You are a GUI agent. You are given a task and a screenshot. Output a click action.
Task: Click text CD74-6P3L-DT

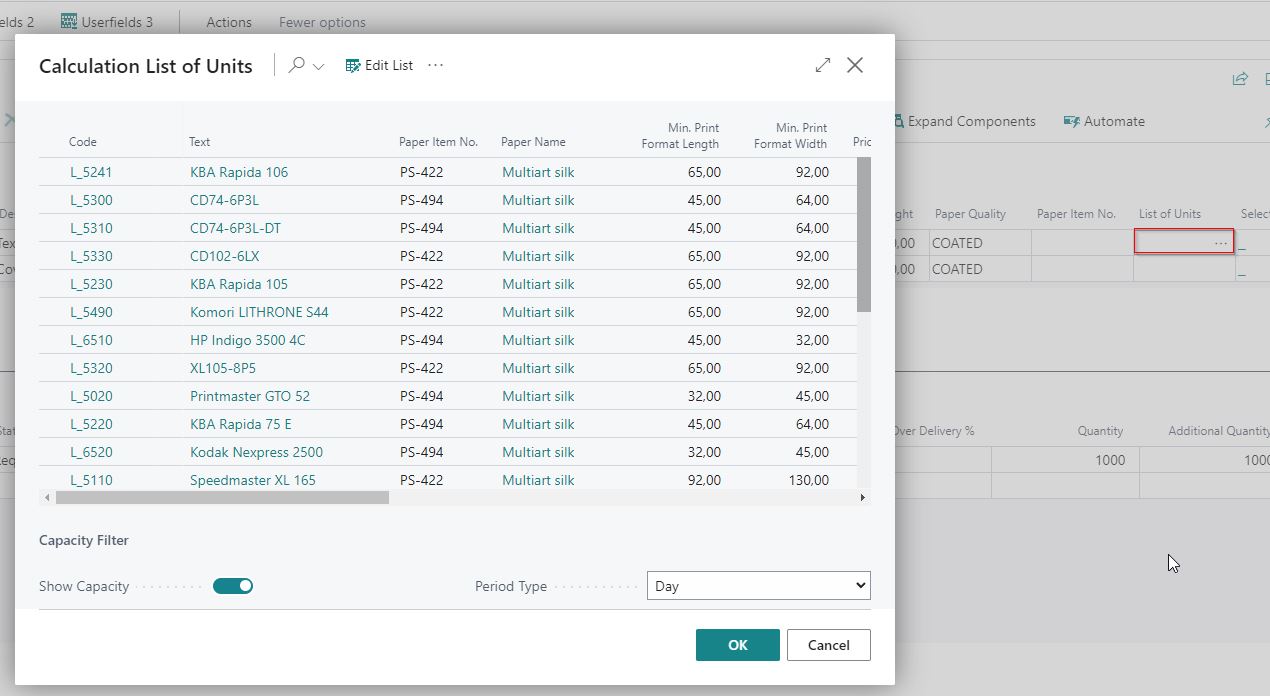tap(236, 228)
